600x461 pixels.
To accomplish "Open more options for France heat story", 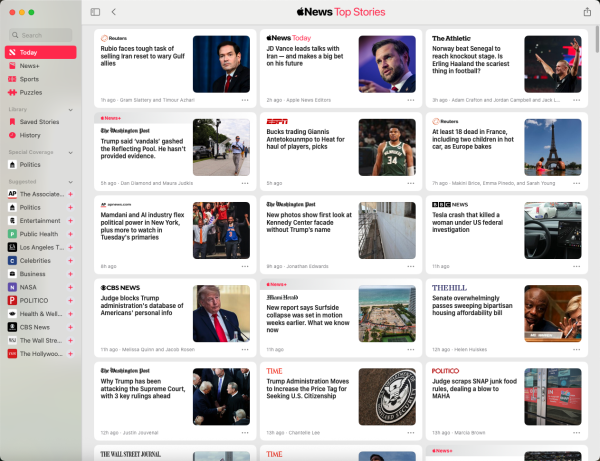I will coord(576,183).
